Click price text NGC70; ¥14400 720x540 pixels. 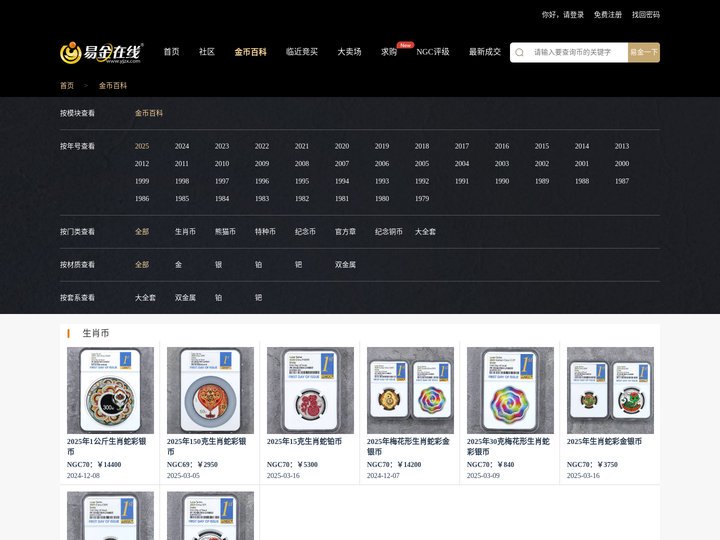pyautogui.click(x=94, y=465)
